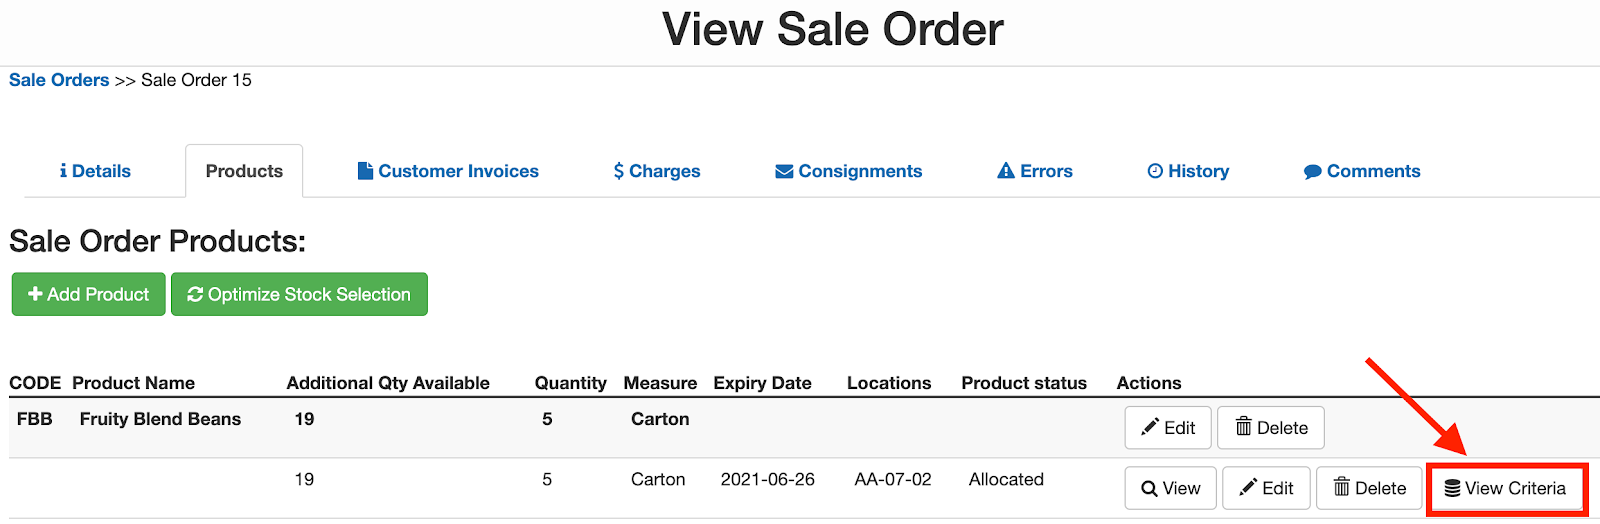Go to the Charges tab
The image size is (1600, 524).
pyautogui.click(x=657, y=171)
